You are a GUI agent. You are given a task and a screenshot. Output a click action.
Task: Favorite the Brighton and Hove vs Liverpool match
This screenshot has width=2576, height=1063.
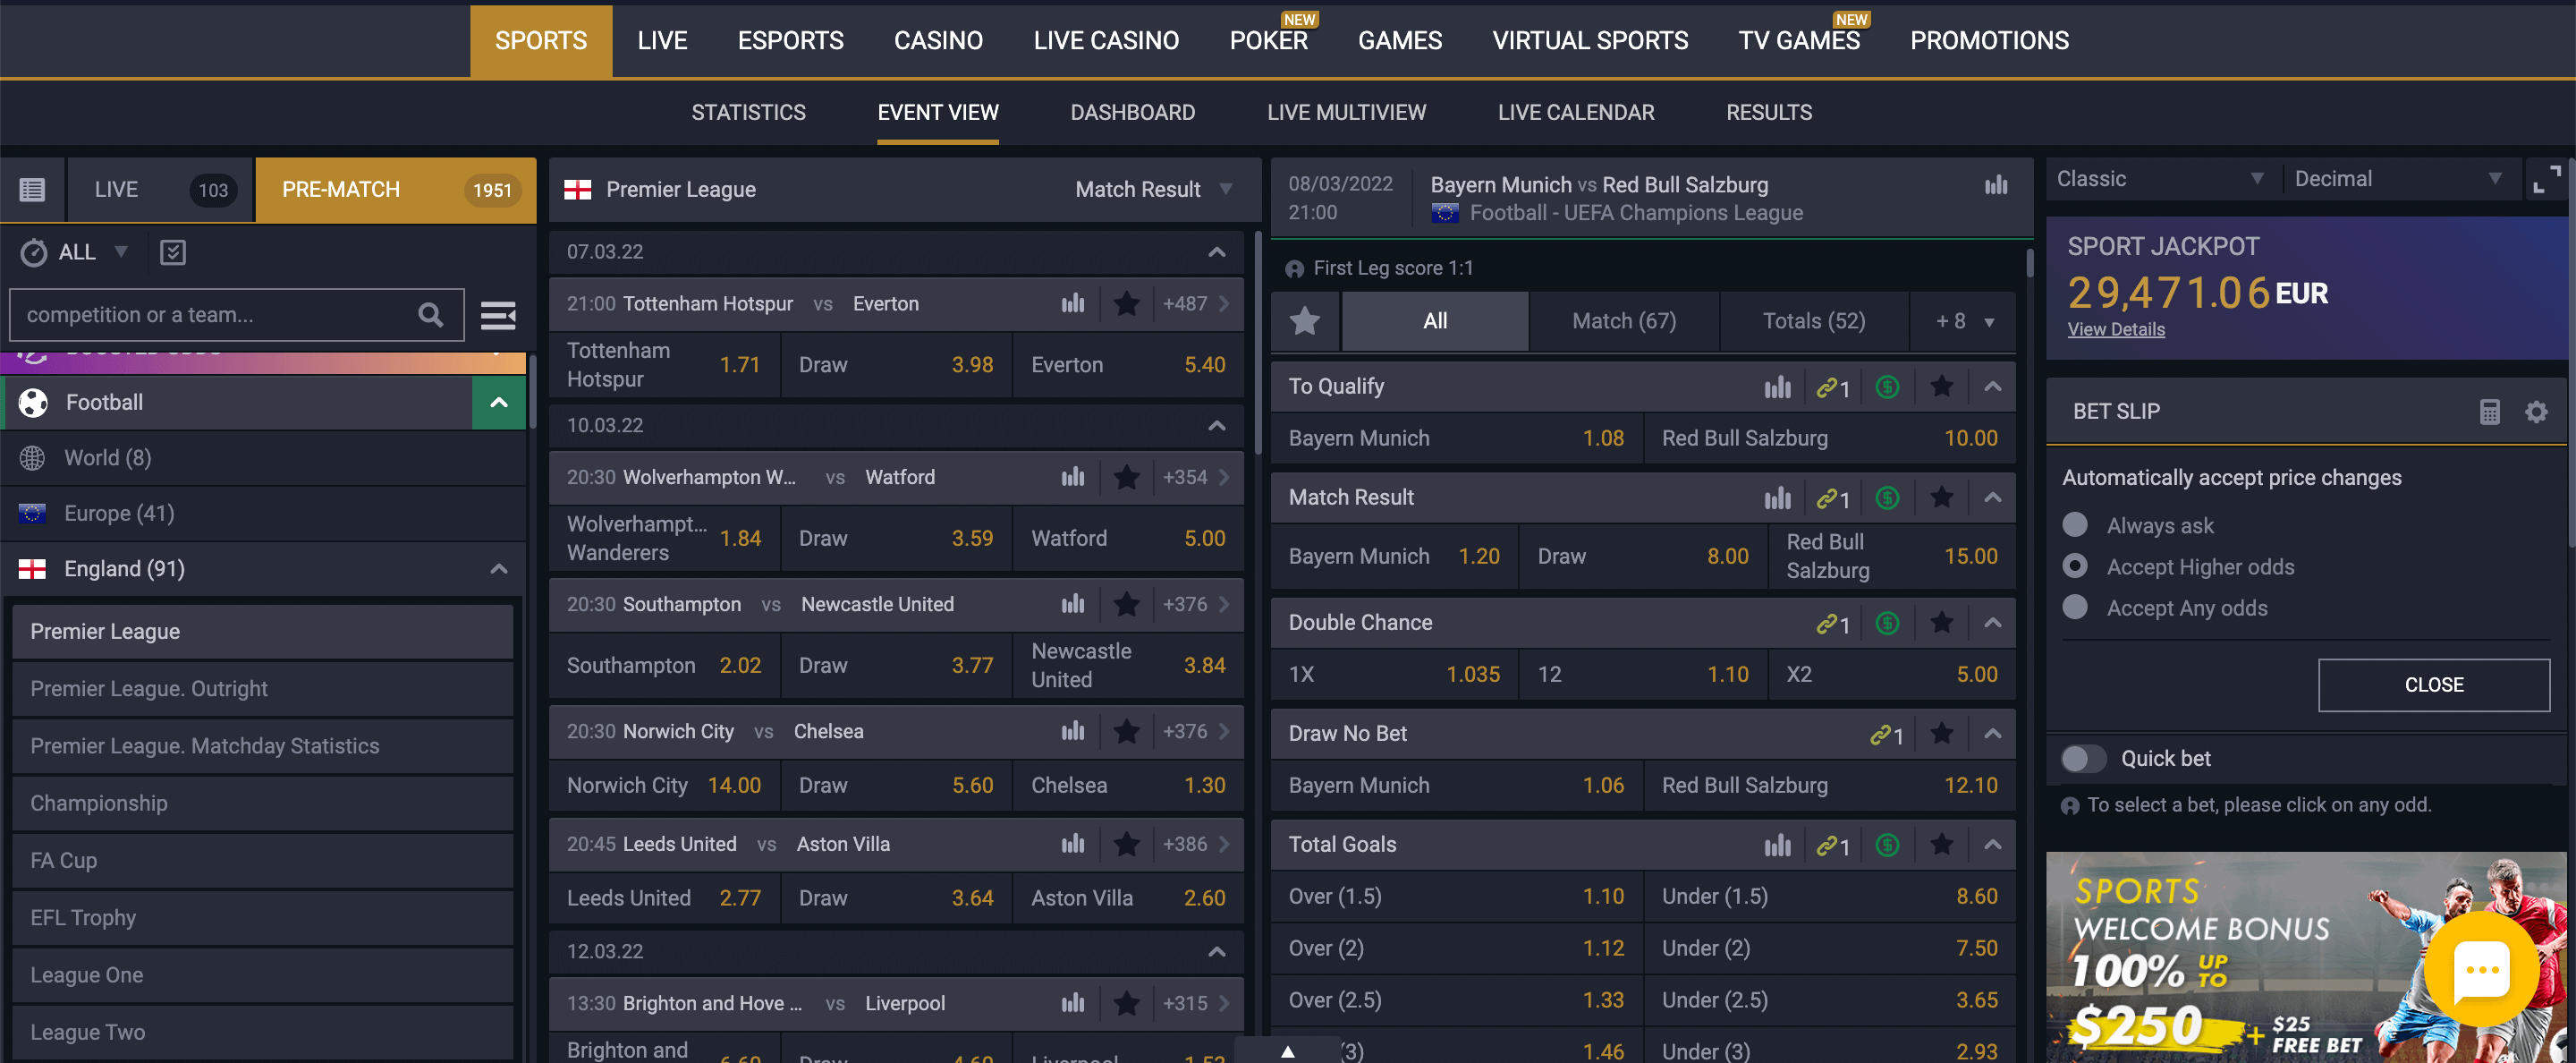[x=1126, y=1003]
